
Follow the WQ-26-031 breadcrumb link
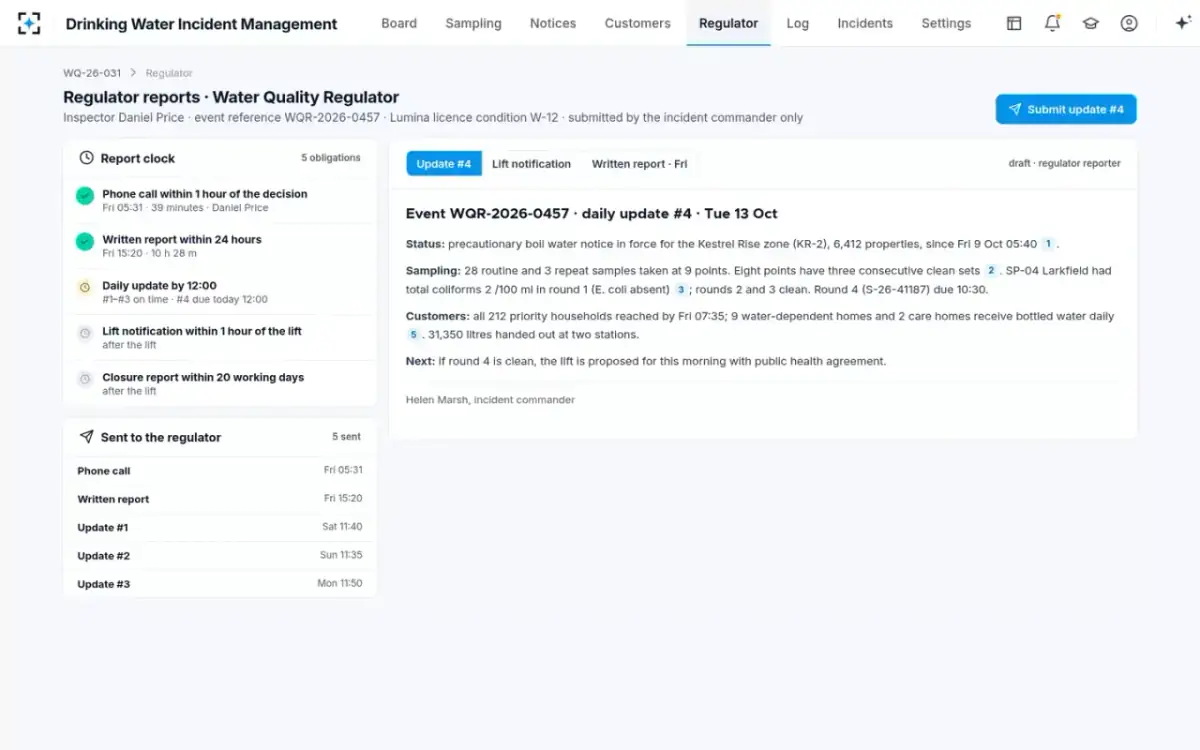tap(92, 73)
